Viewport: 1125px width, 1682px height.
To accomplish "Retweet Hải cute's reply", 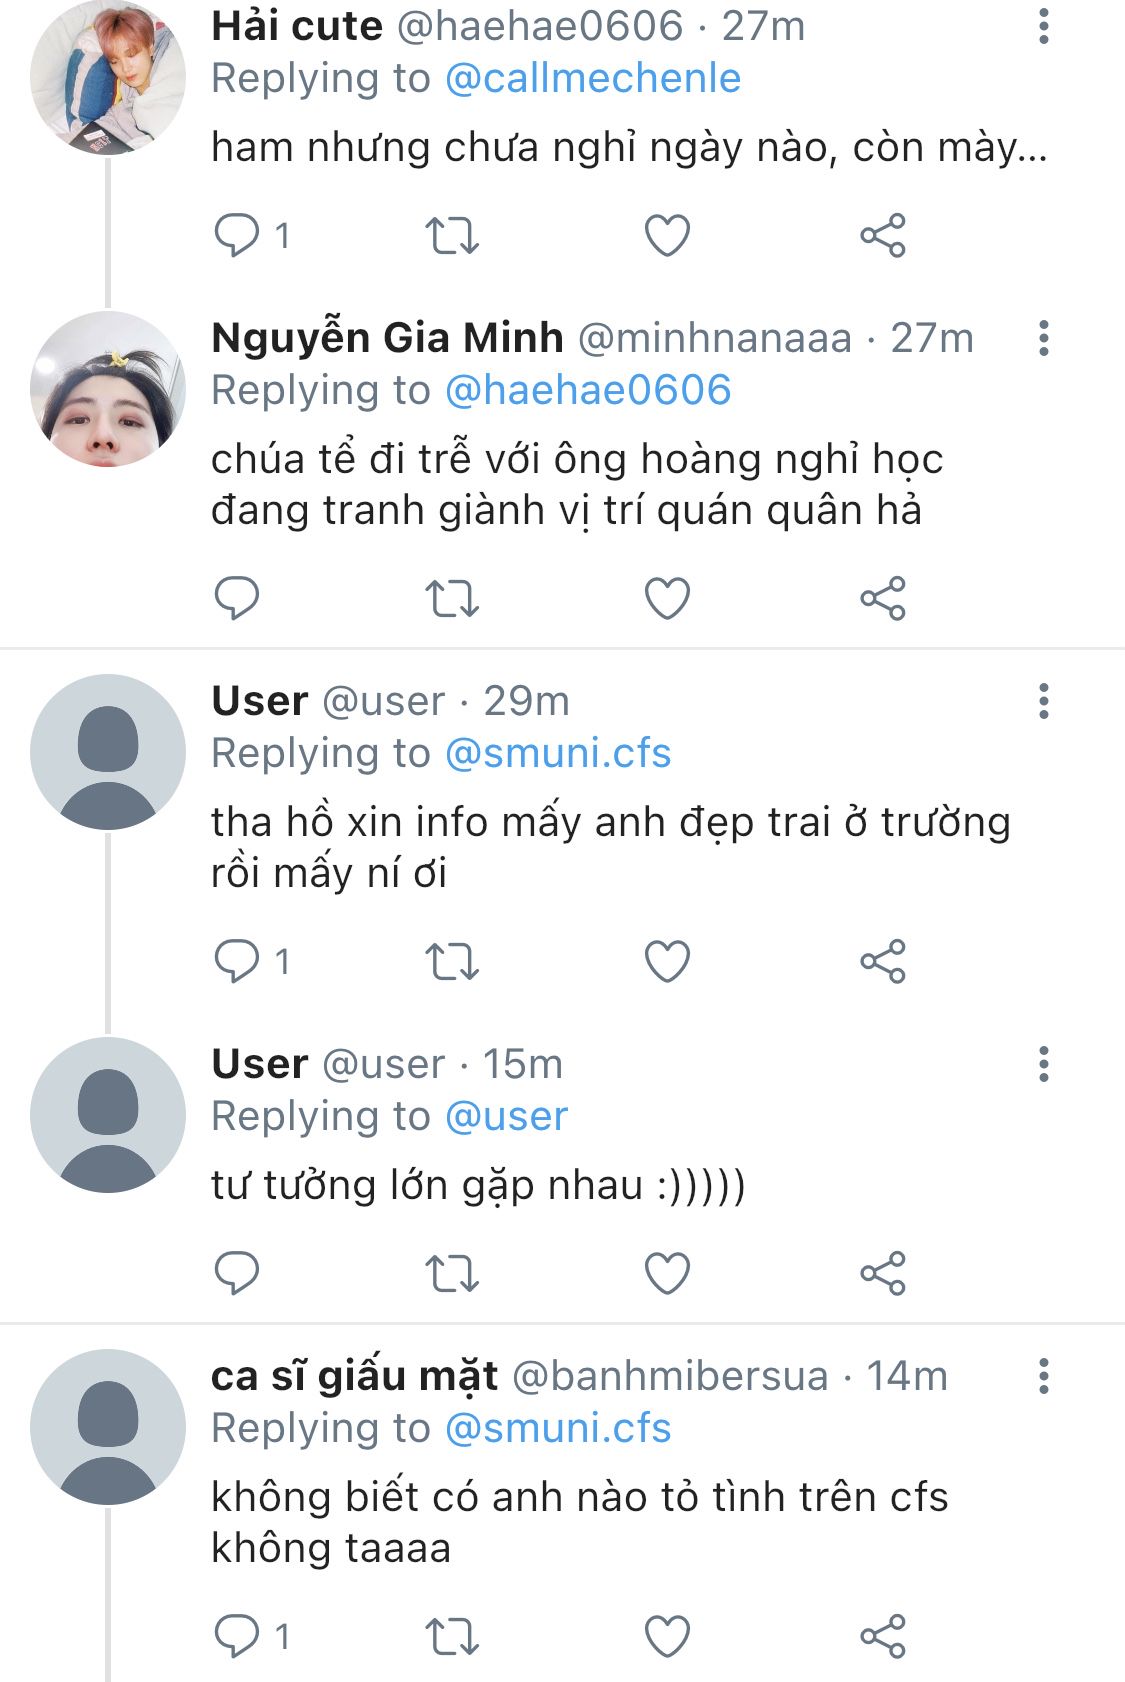I will click(x=452, y=236).
